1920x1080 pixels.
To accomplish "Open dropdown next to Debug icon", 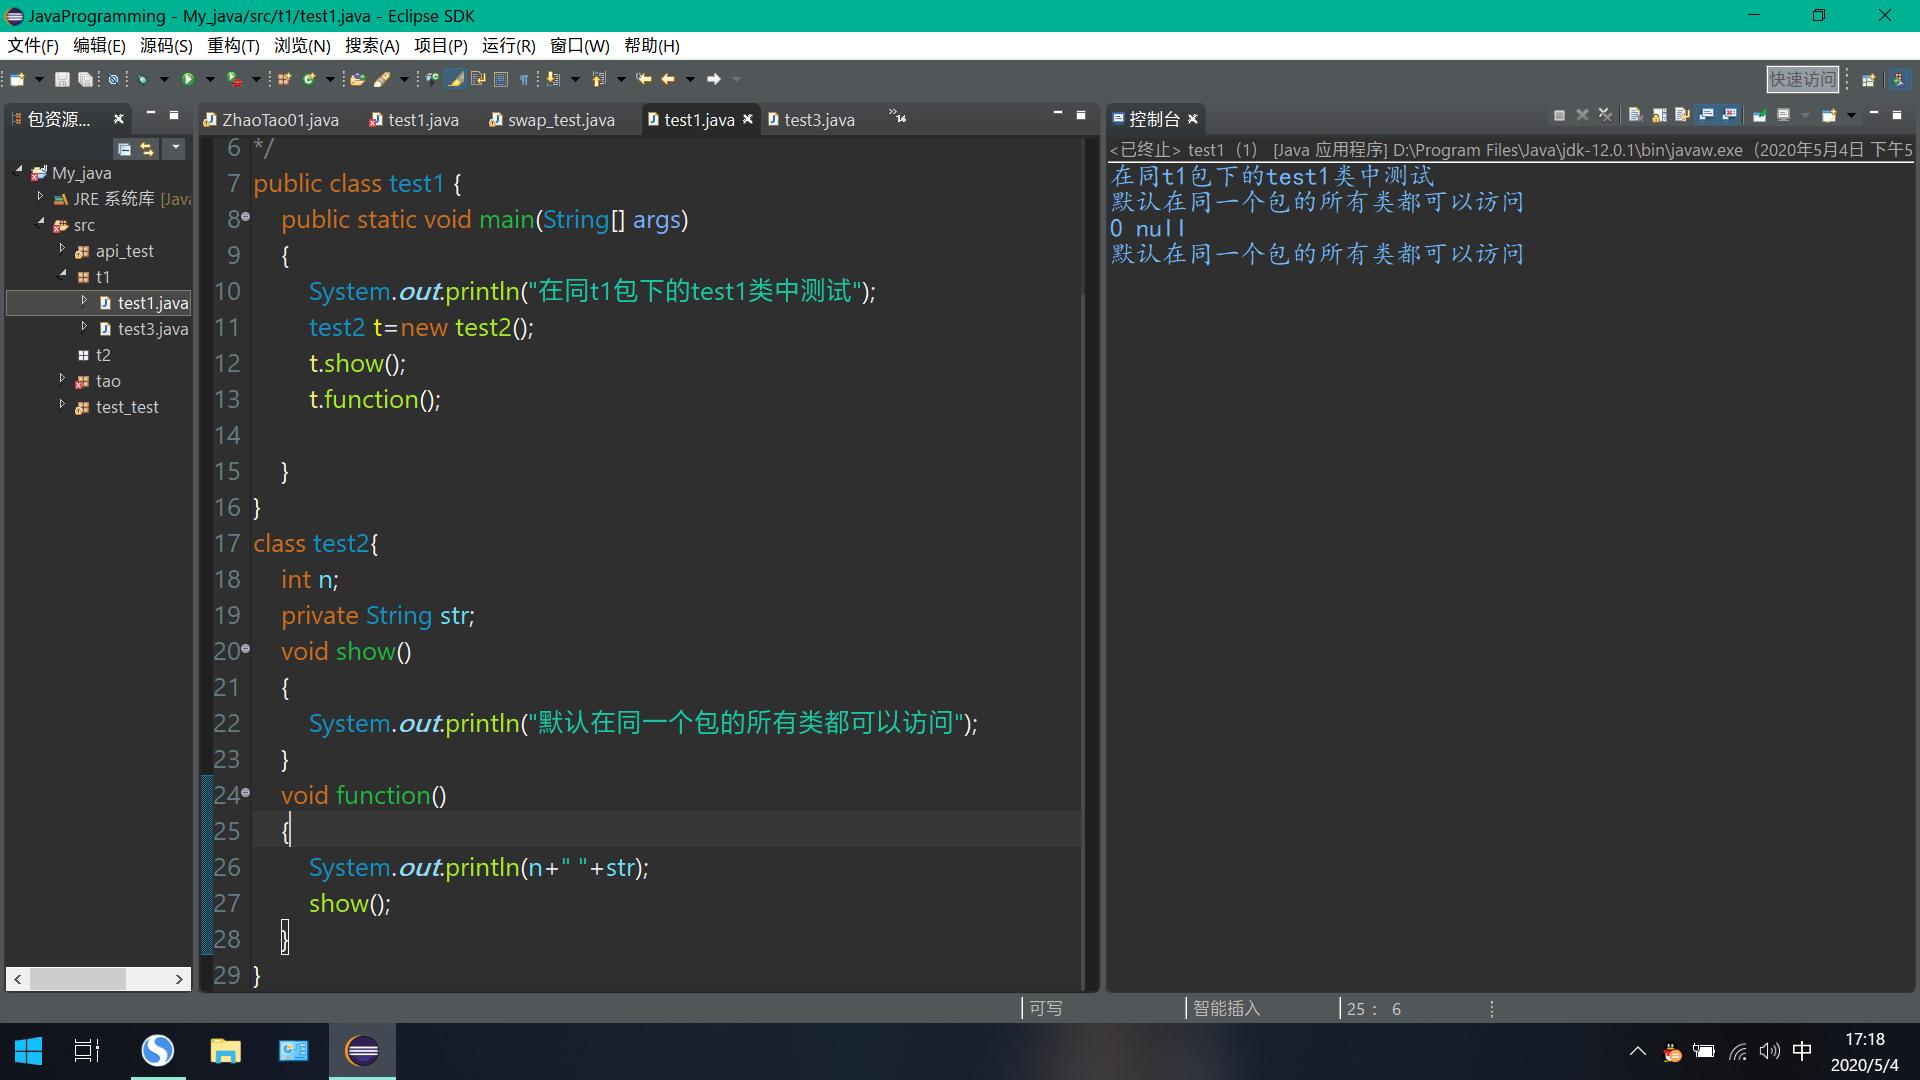I will [x=164, y=79].
